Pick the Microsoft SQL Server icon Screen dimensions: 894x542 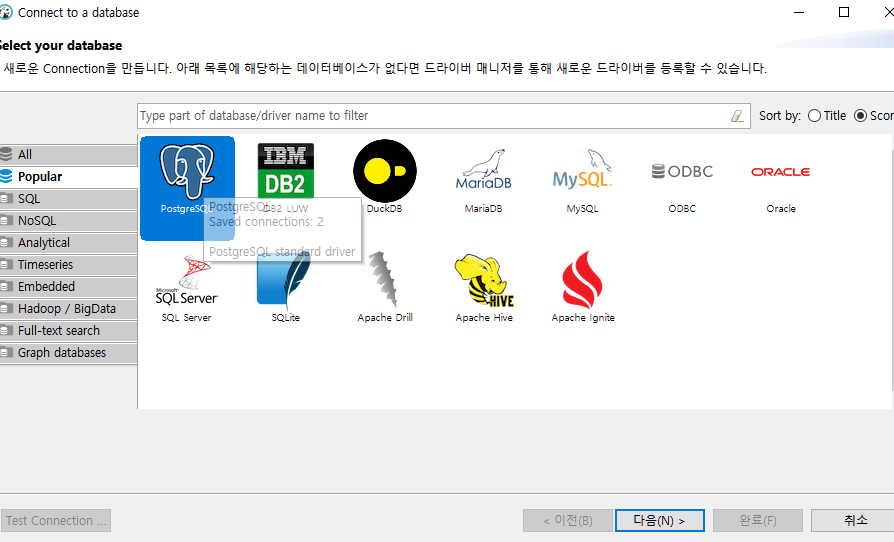point(186,280)
